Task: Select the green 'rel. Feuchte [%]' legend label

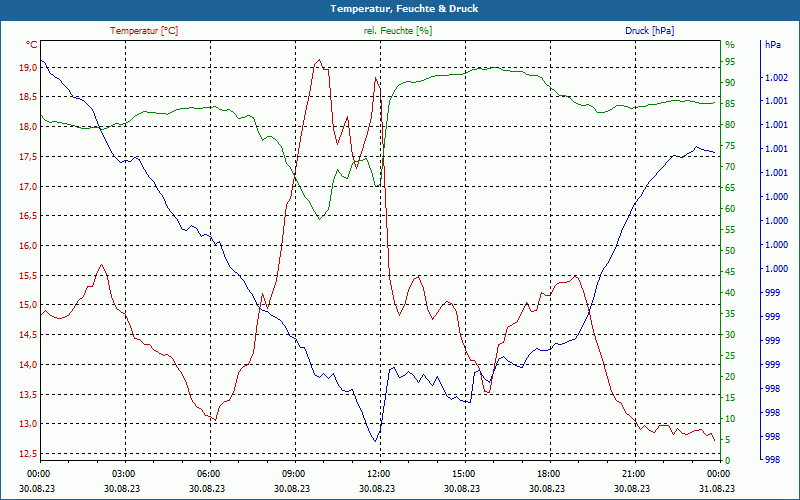Action: [397, 31]
